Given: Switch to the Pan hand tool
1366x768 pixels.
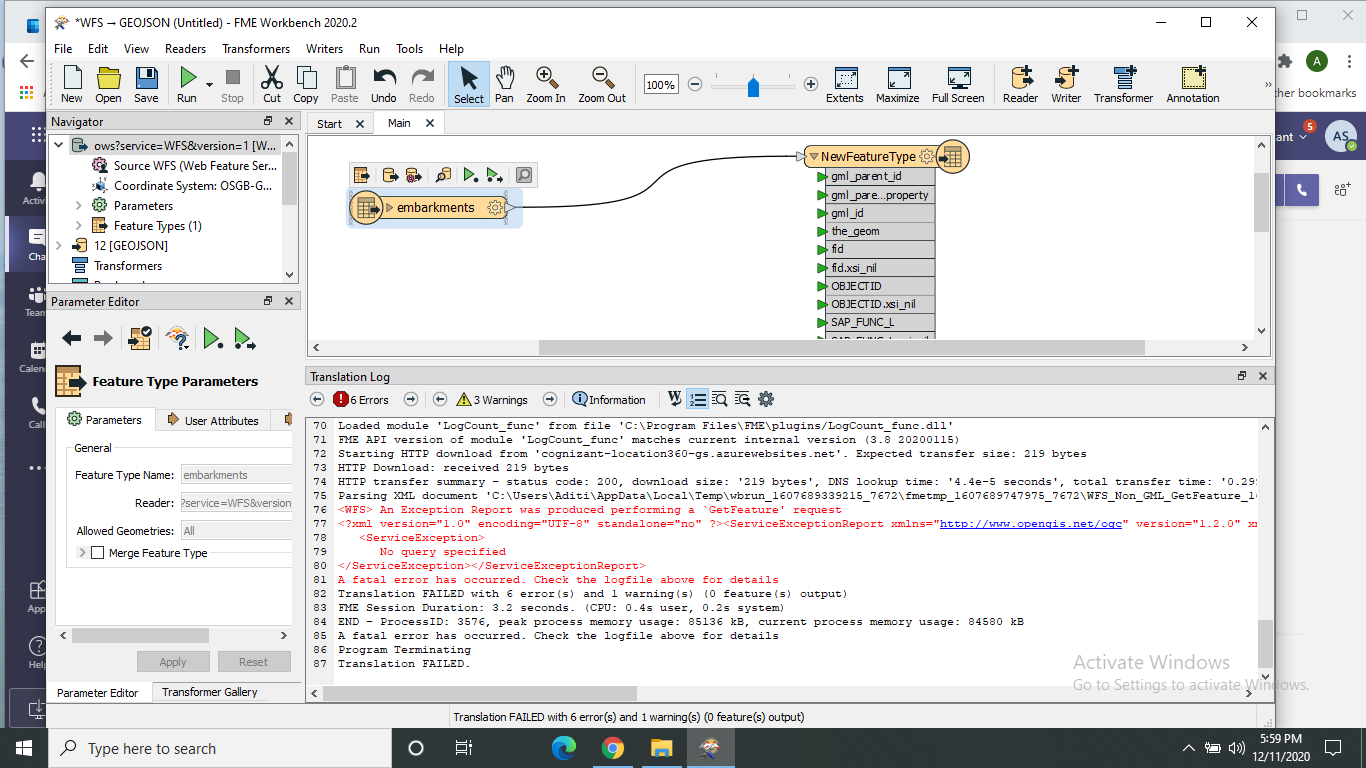Looking at the screenshot, I should tap(504, 84).
